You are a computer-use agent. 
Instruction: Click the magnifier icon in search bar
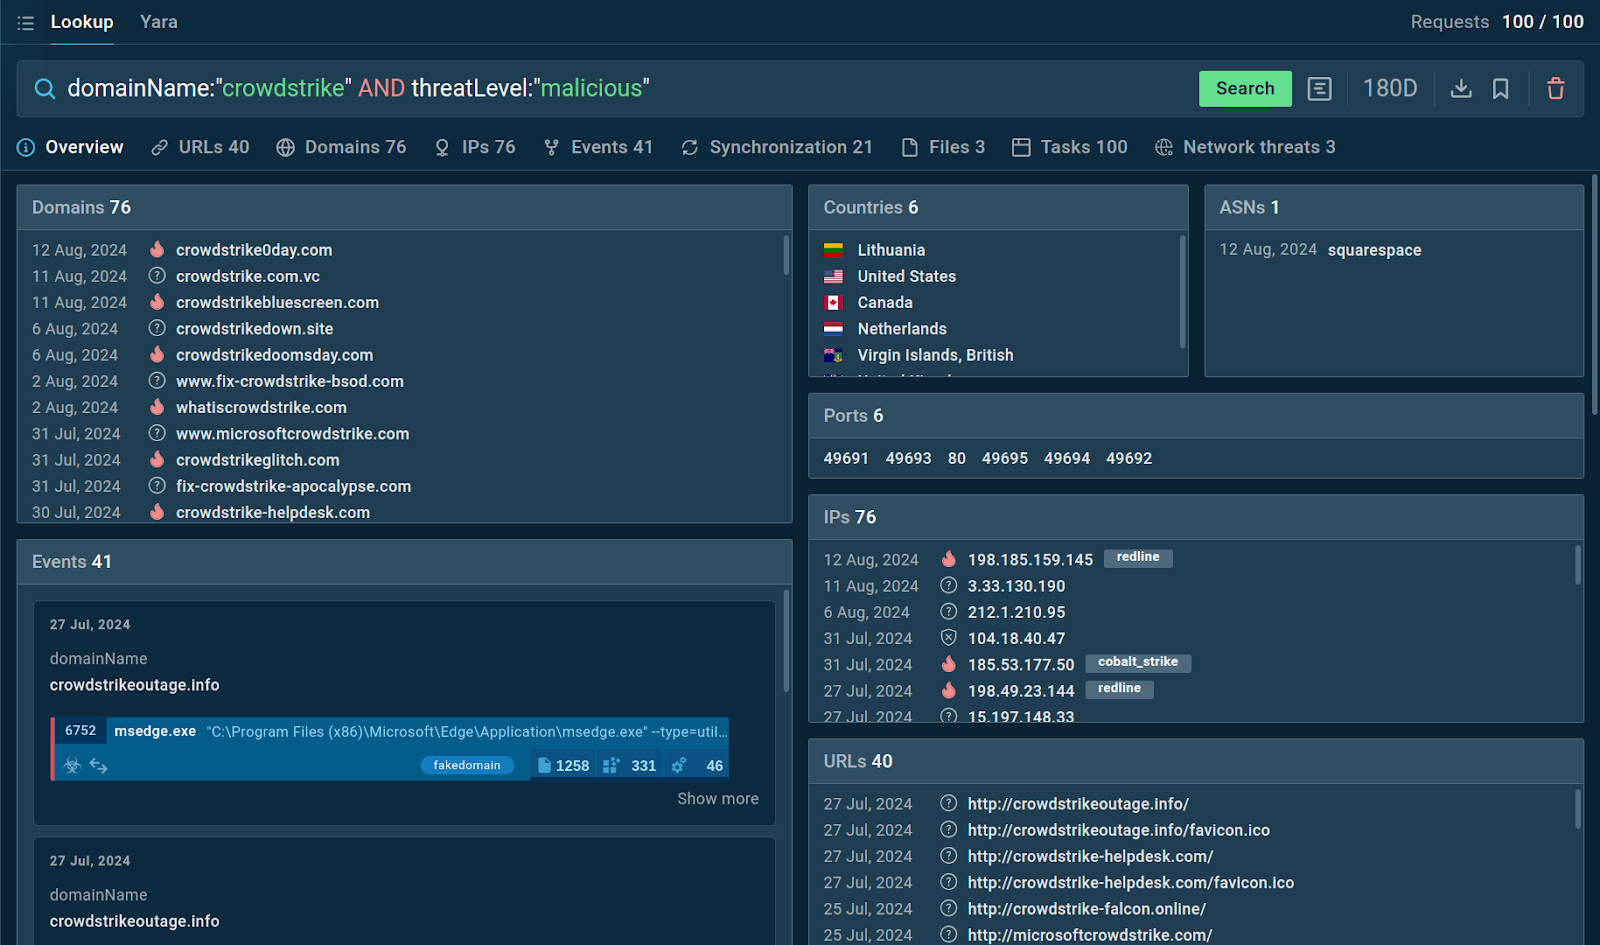tap(45, 89)
